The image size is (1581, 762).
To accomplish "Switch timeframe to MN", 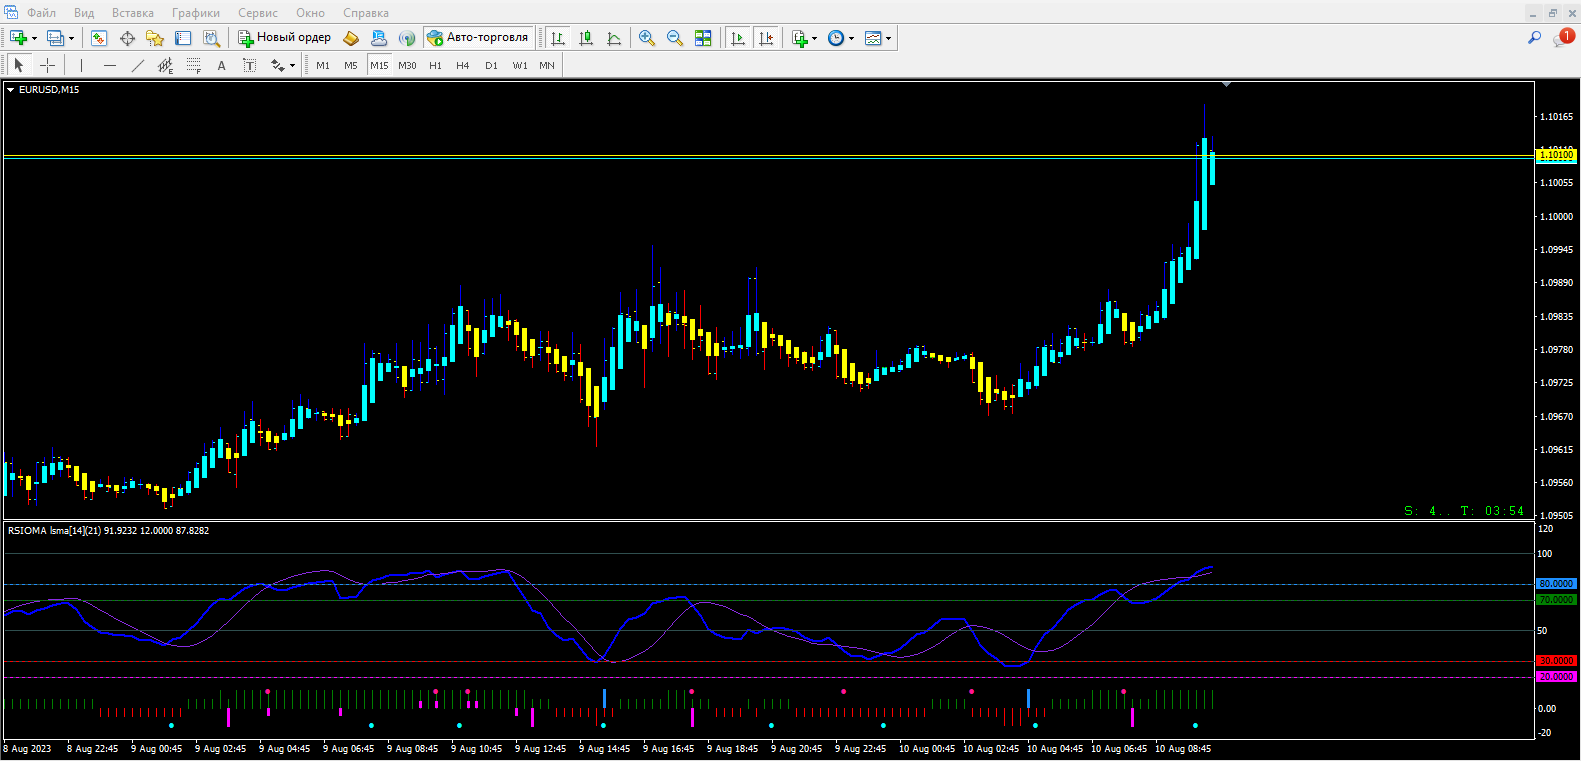I will tap(547, 65).
